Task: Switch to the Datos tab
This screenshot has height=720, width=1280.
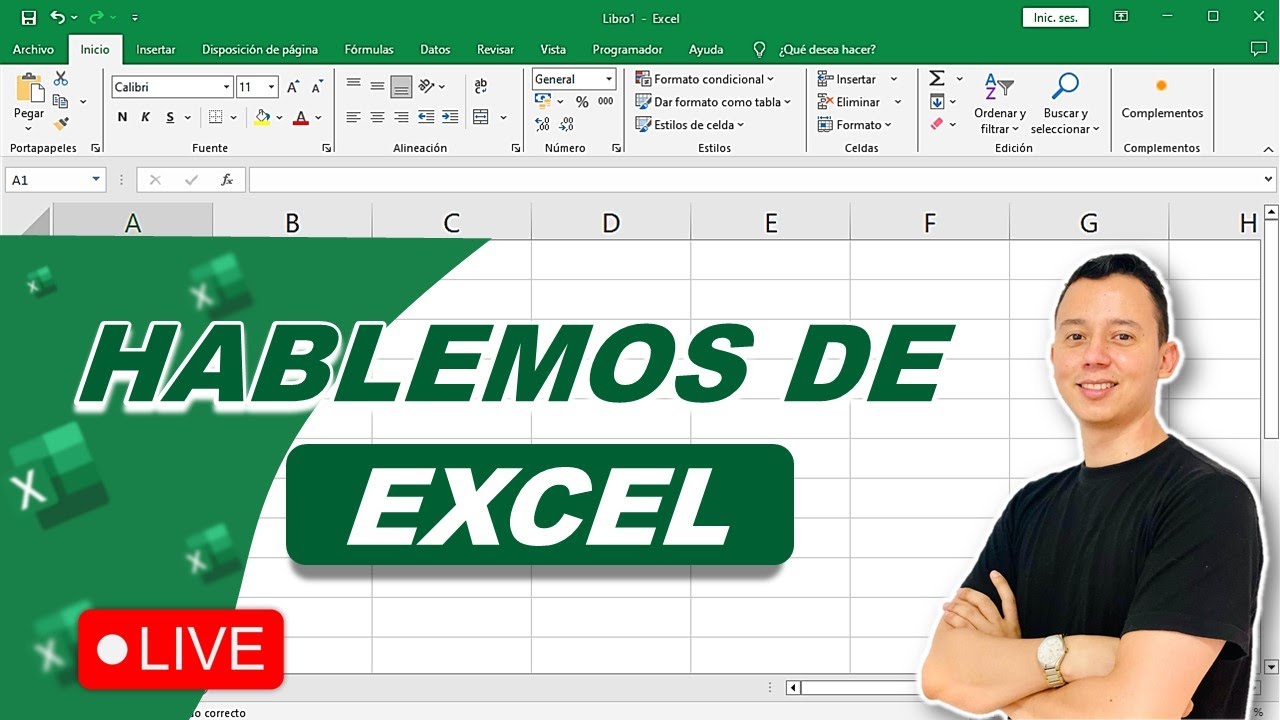Action: (435, 49)
